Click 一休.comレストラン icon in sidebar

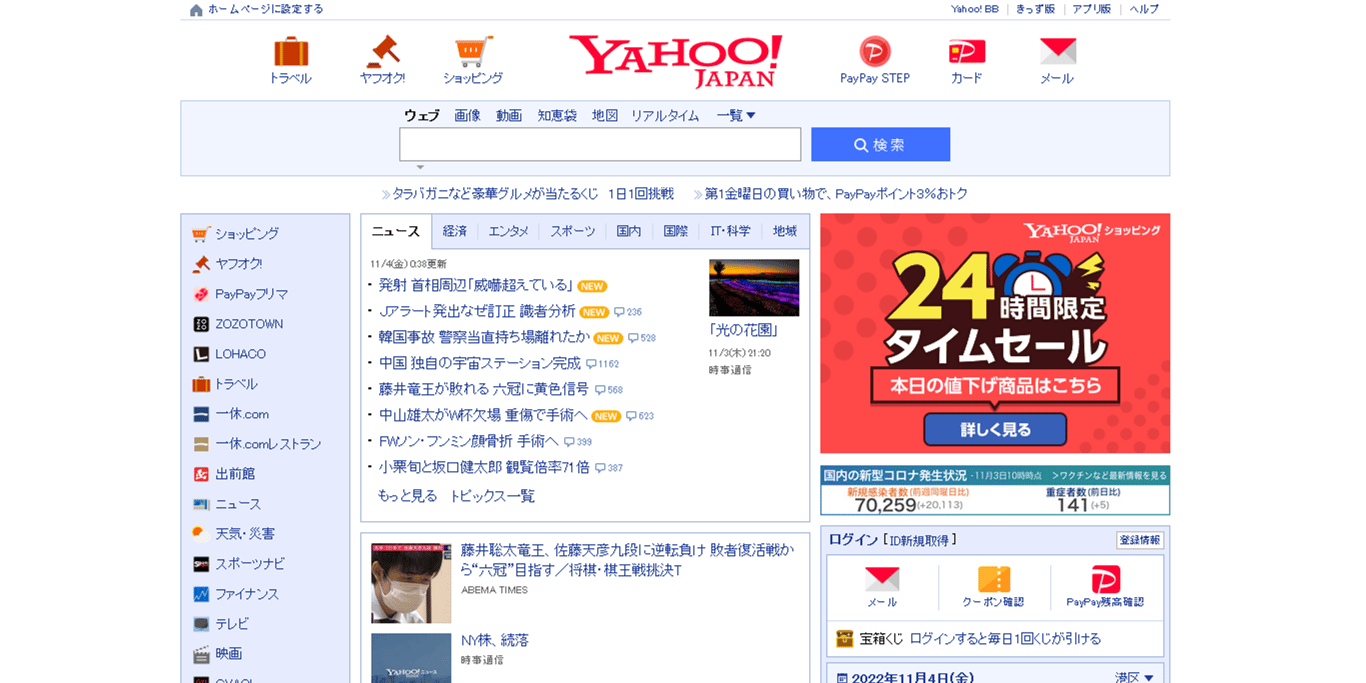(201, 444)
